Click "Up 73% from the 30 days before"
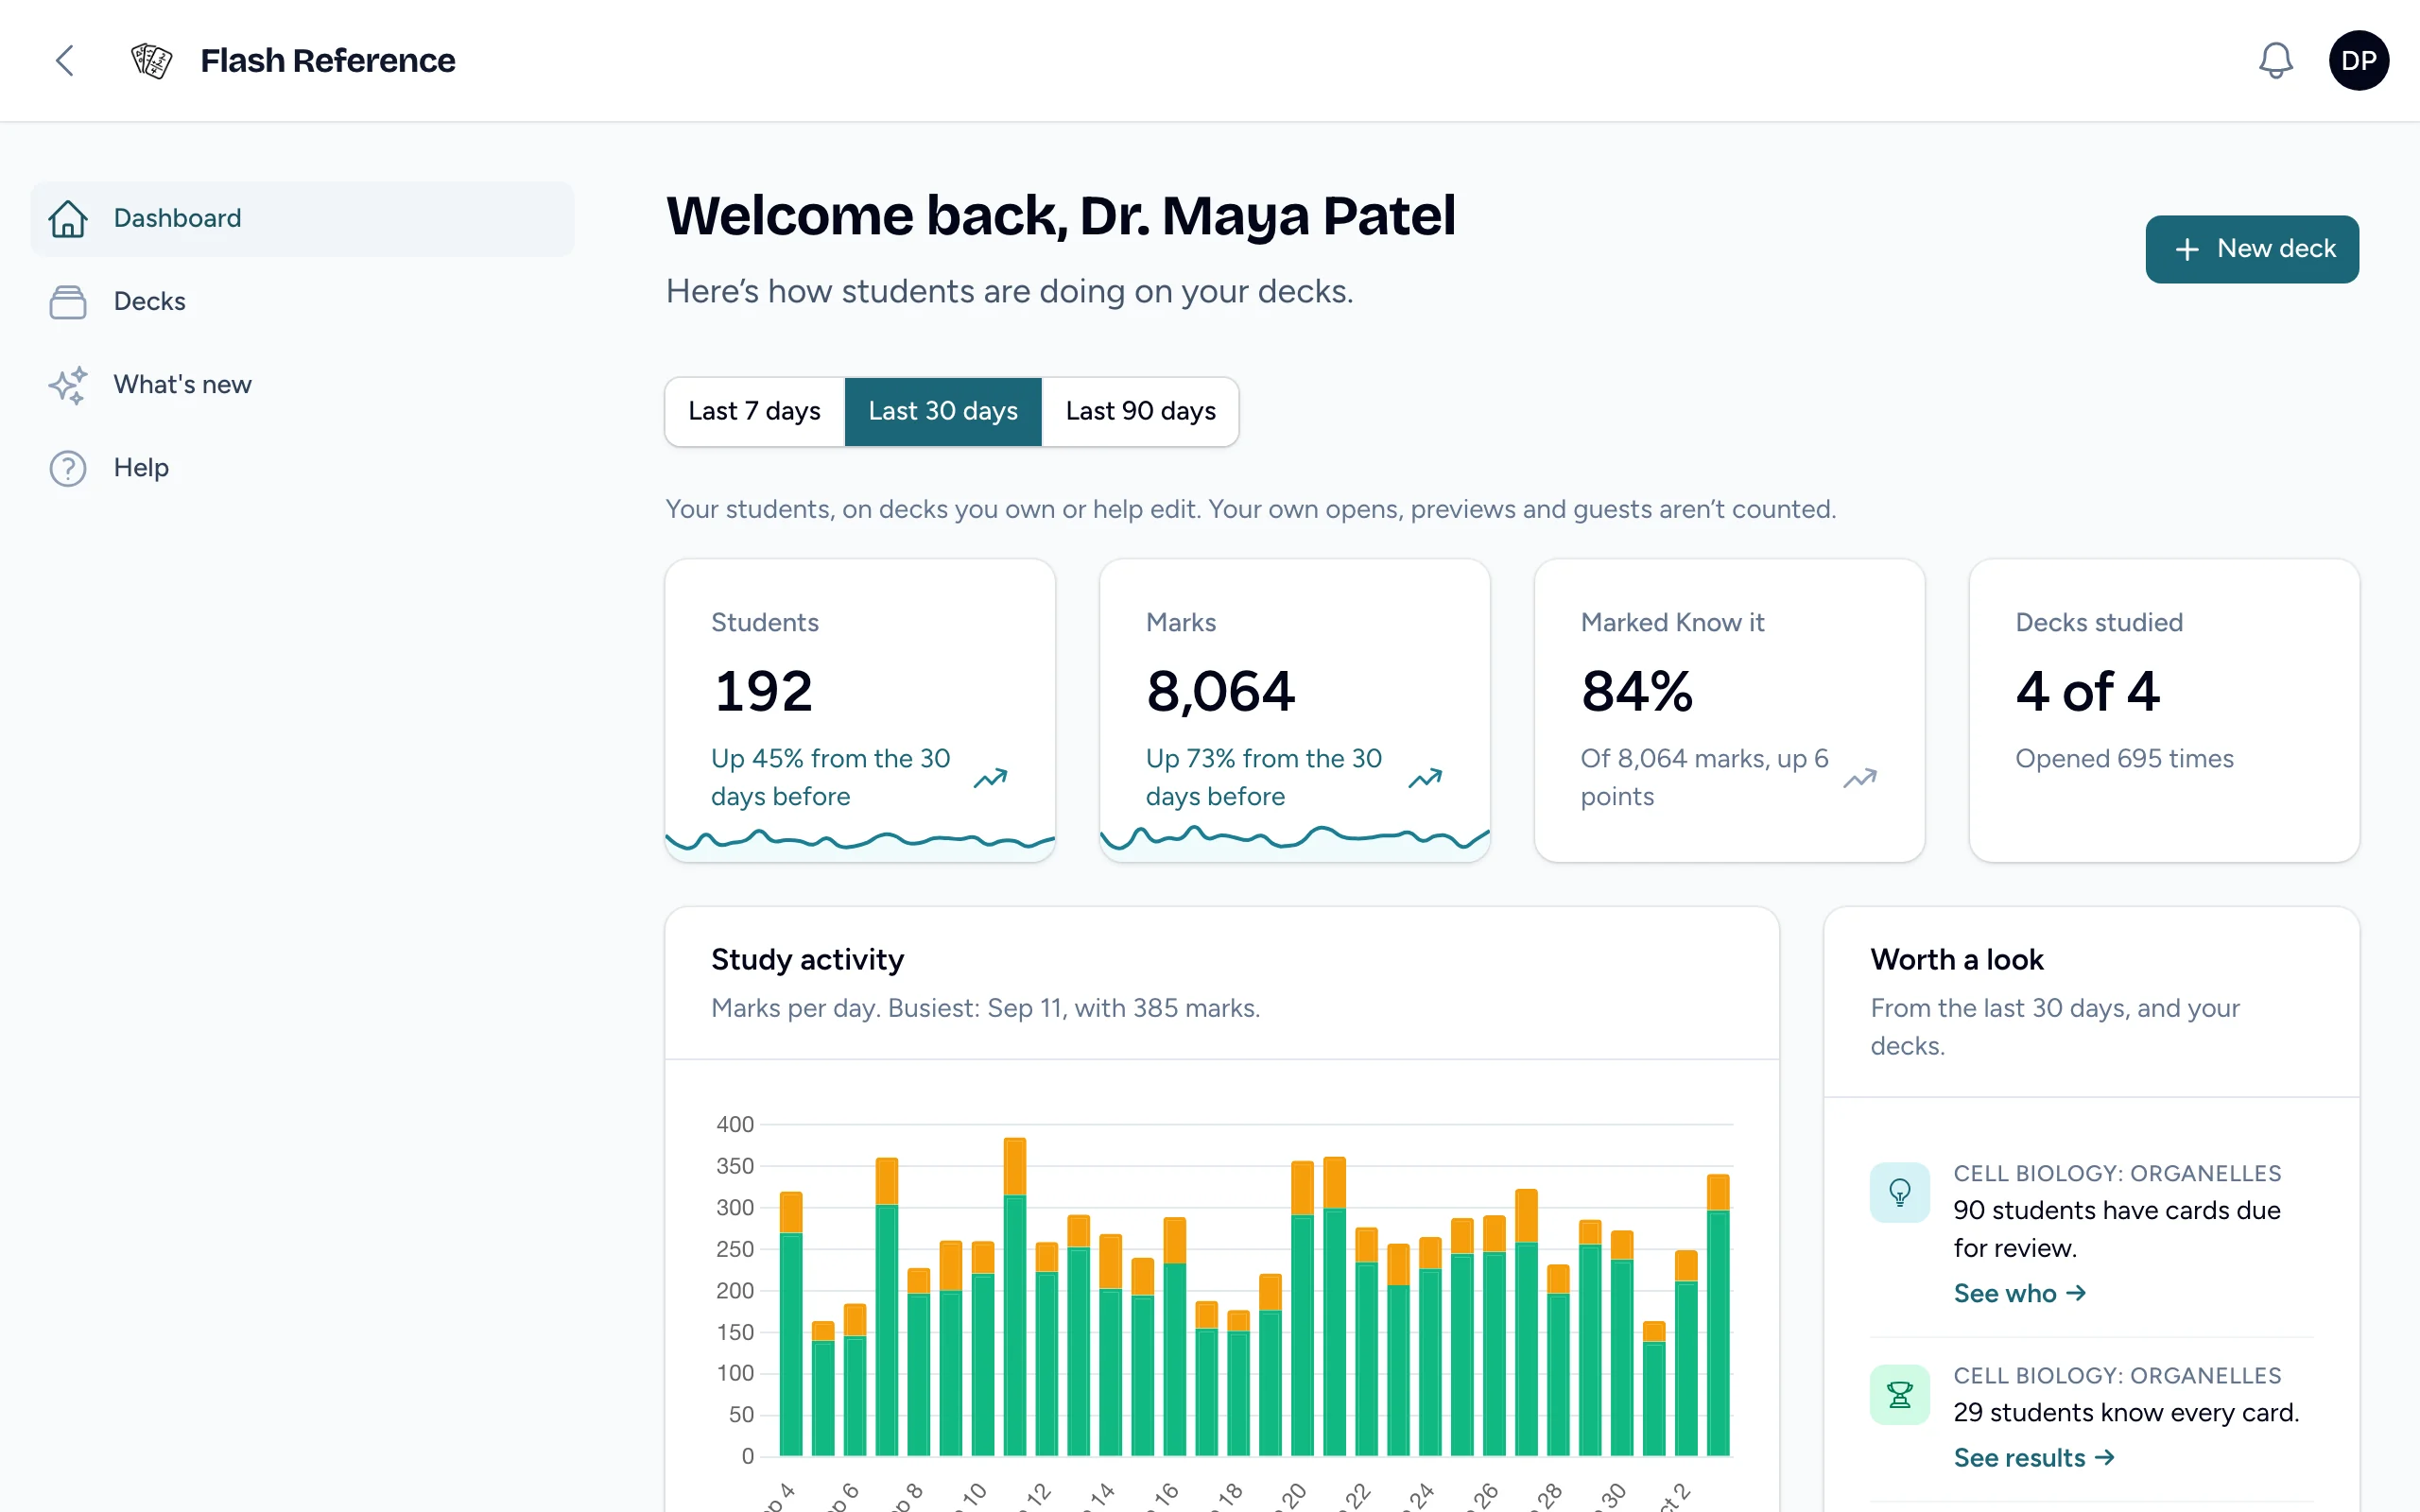Screen dimensions: 2420x1512 (x=1264, y=778)
